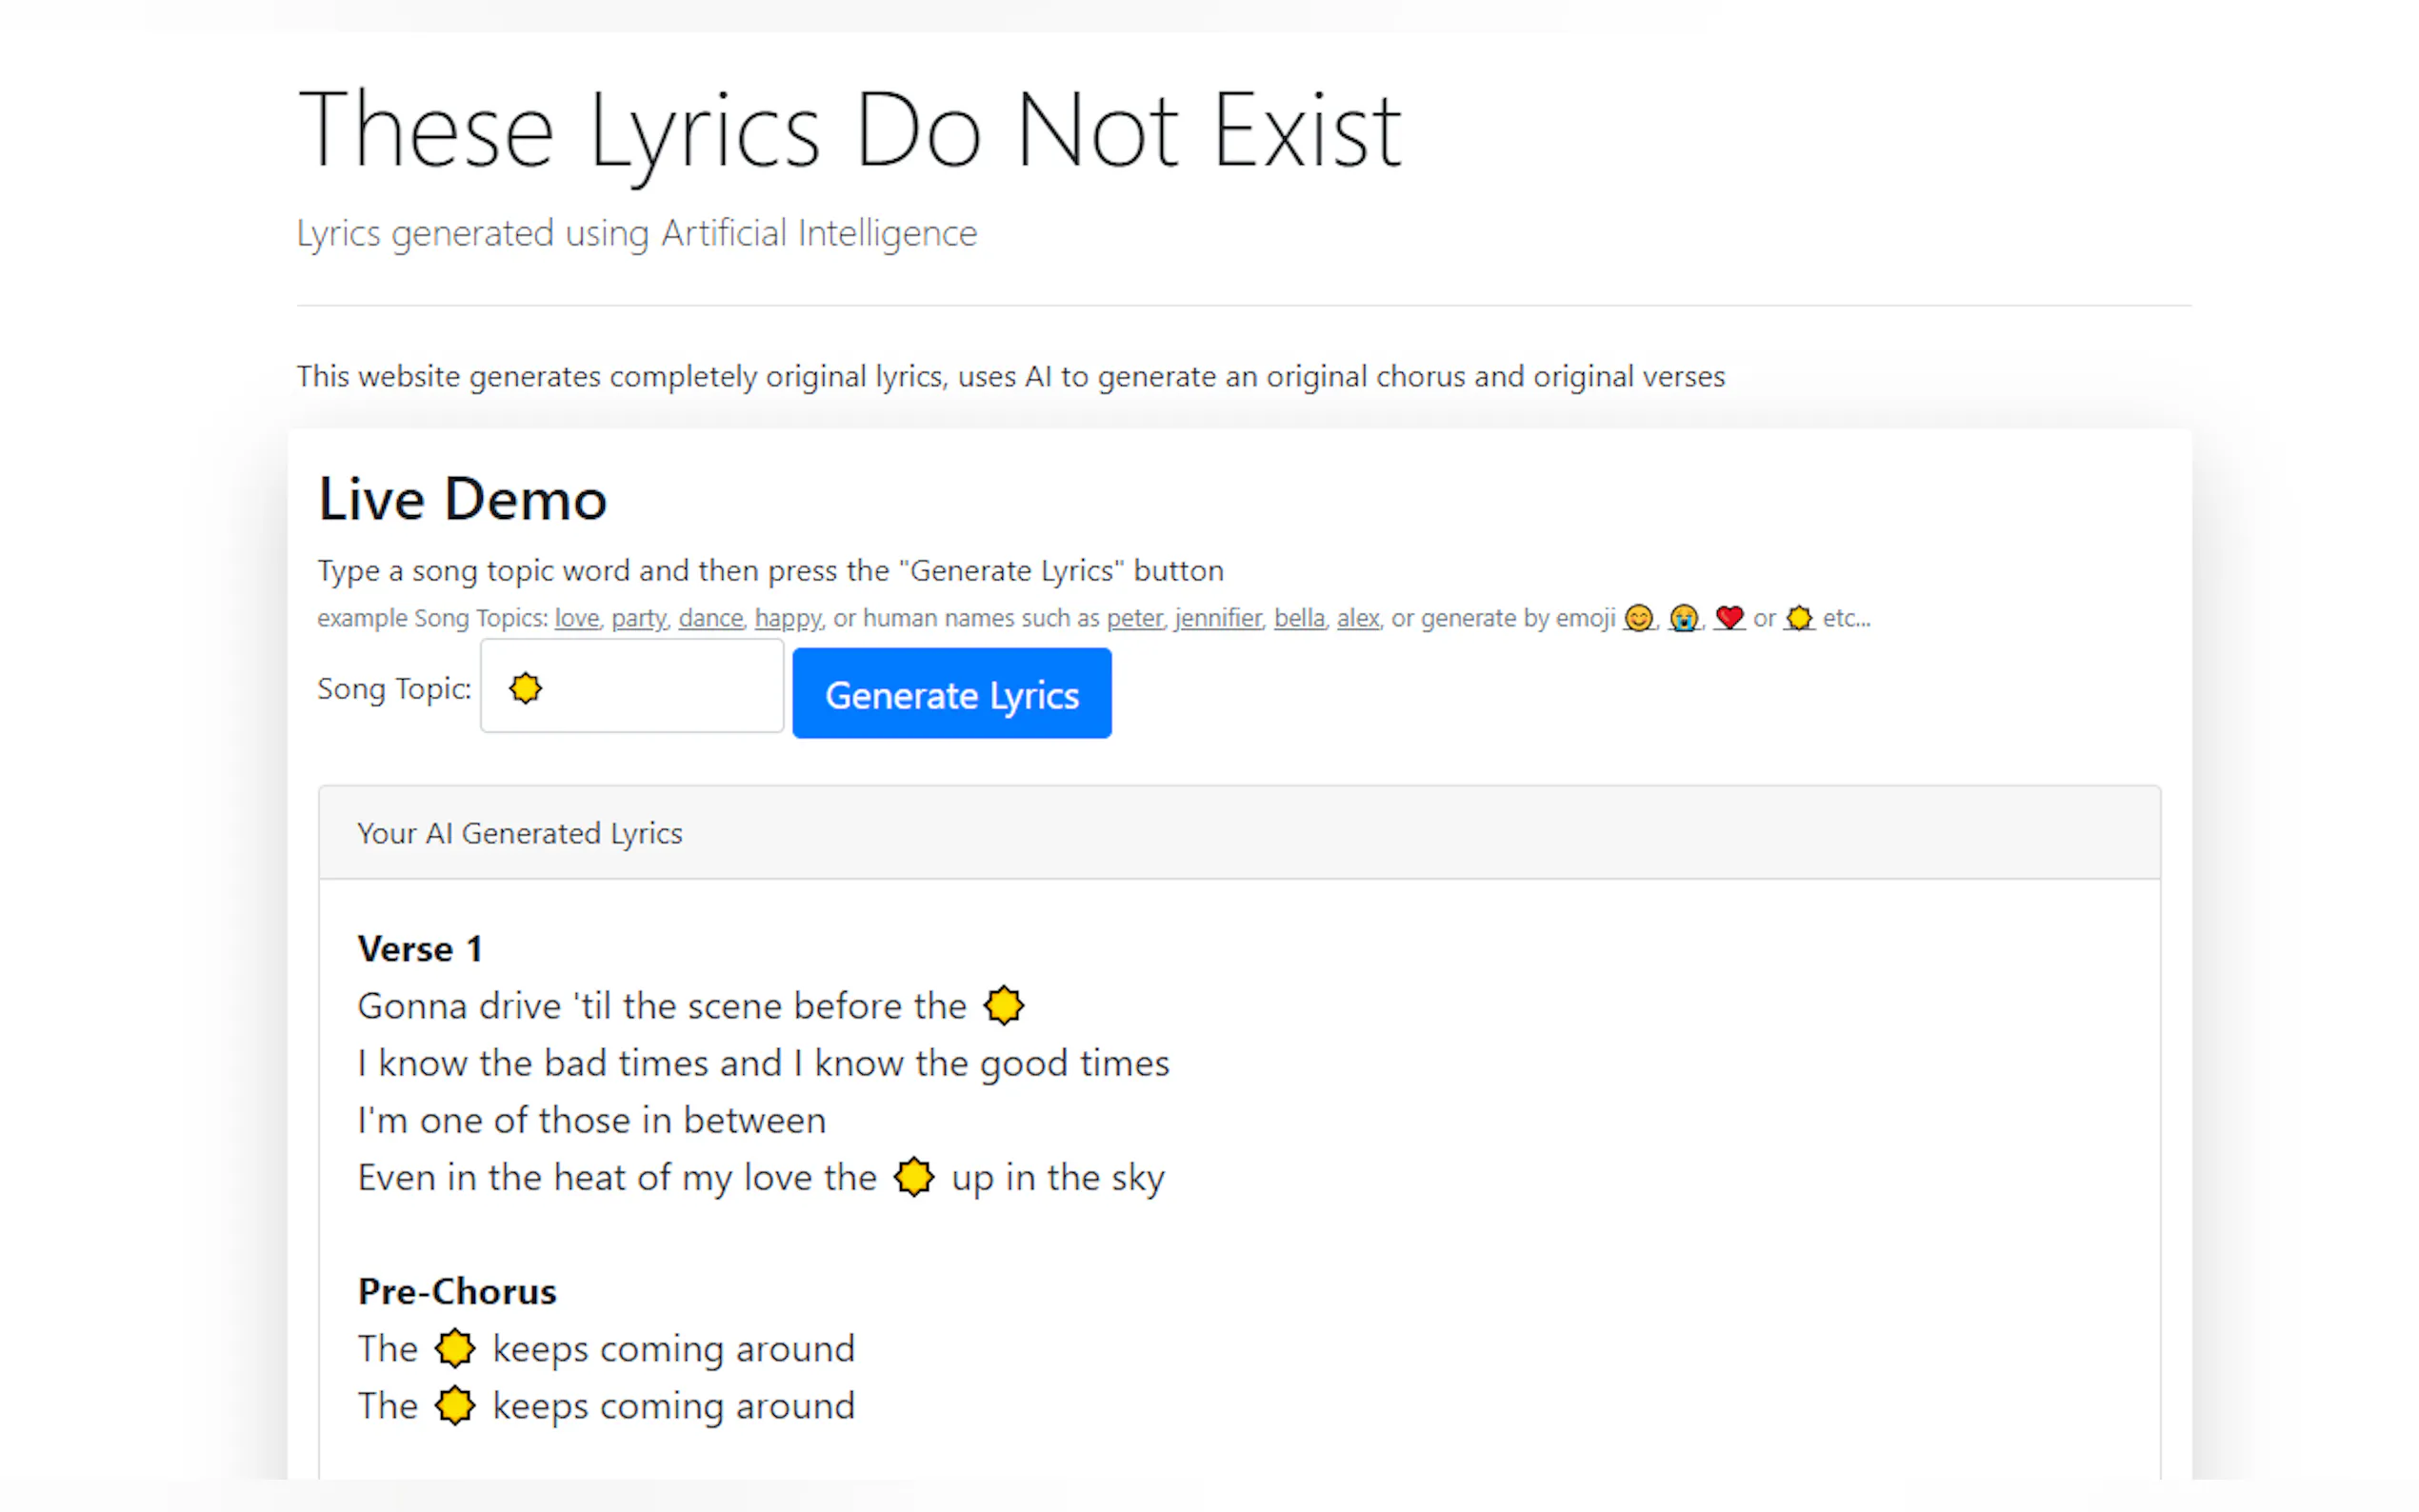Click the smiling face emoji topic link
The width and height of the screenshot is (2419, 1512).
point(1638,618)
